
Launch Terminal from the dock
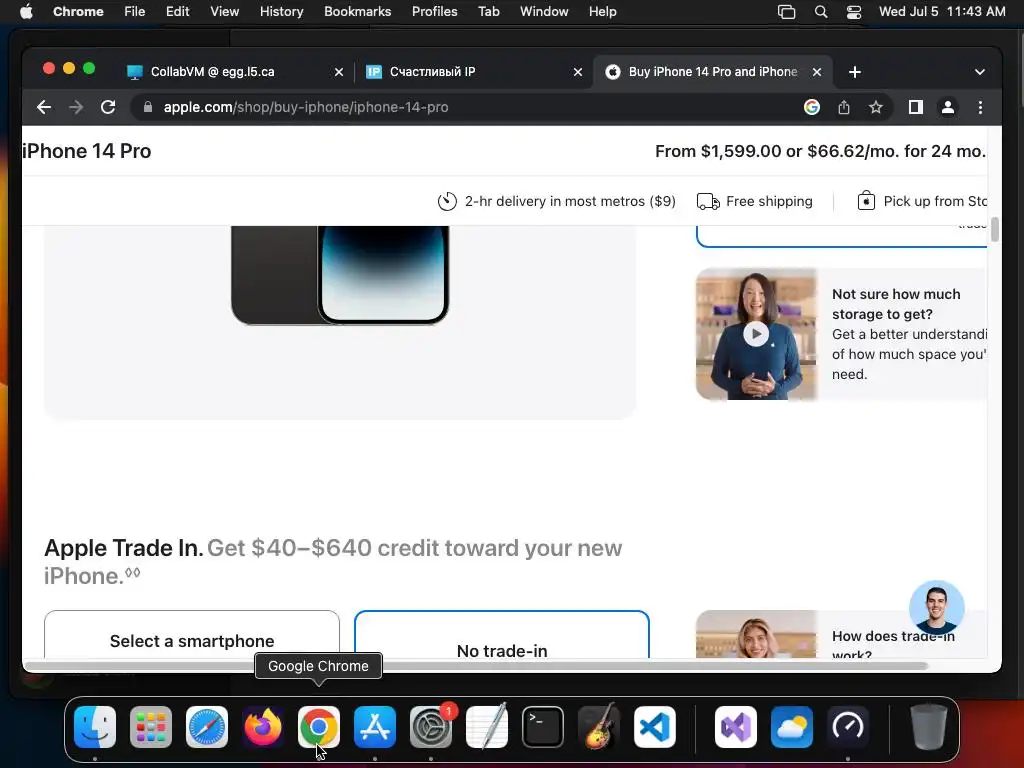(543, 727)
